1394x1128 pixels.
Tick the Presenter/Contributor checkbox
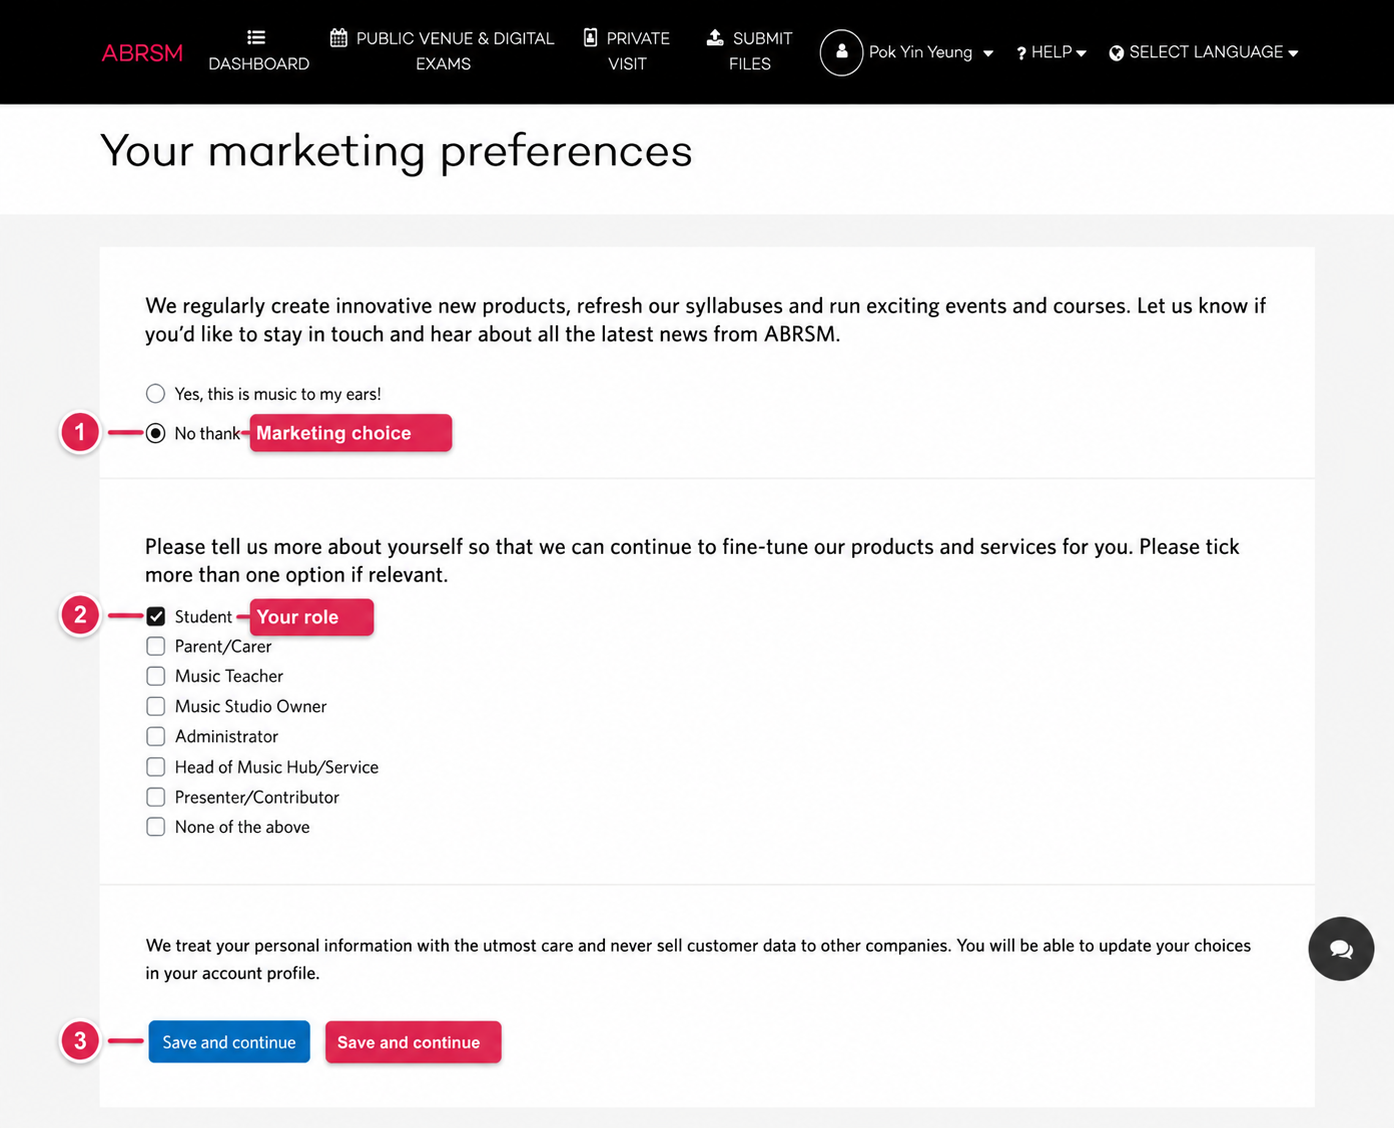coord(155,797)
